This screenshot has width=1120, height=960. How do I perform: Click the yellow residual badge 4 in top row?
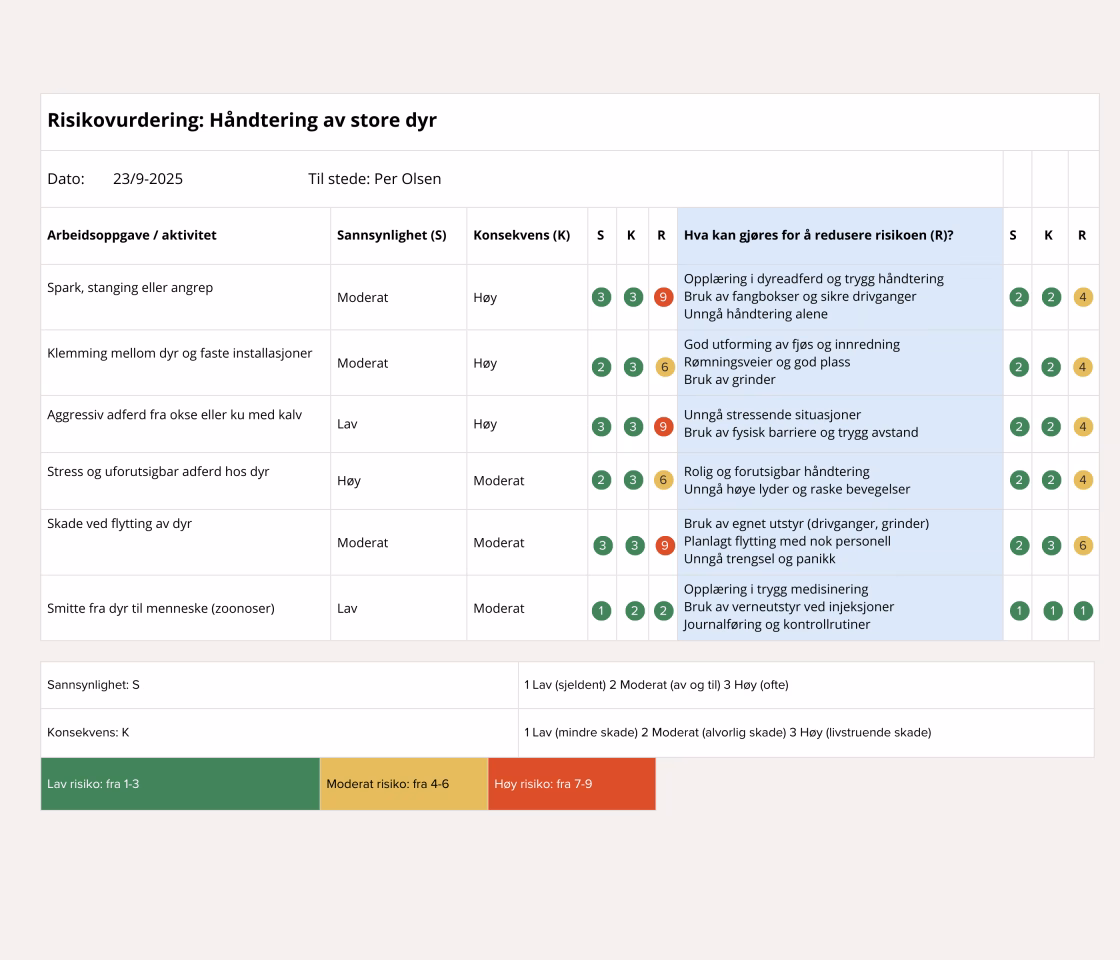pos(1083,297)
